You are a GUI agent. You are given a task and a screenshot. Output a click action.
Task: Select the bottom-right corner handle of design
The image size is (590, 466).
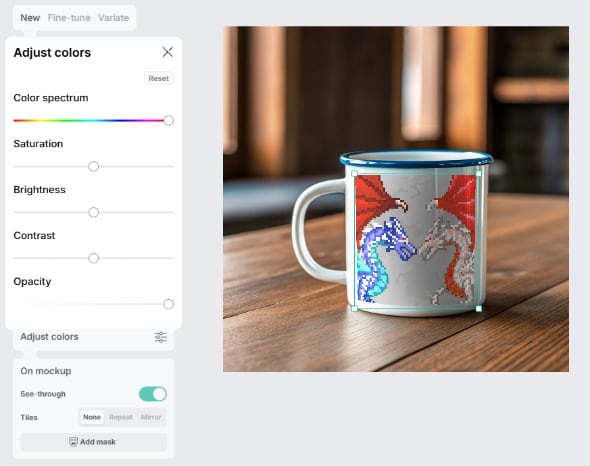pyautogui.click(x=479, y=309)
